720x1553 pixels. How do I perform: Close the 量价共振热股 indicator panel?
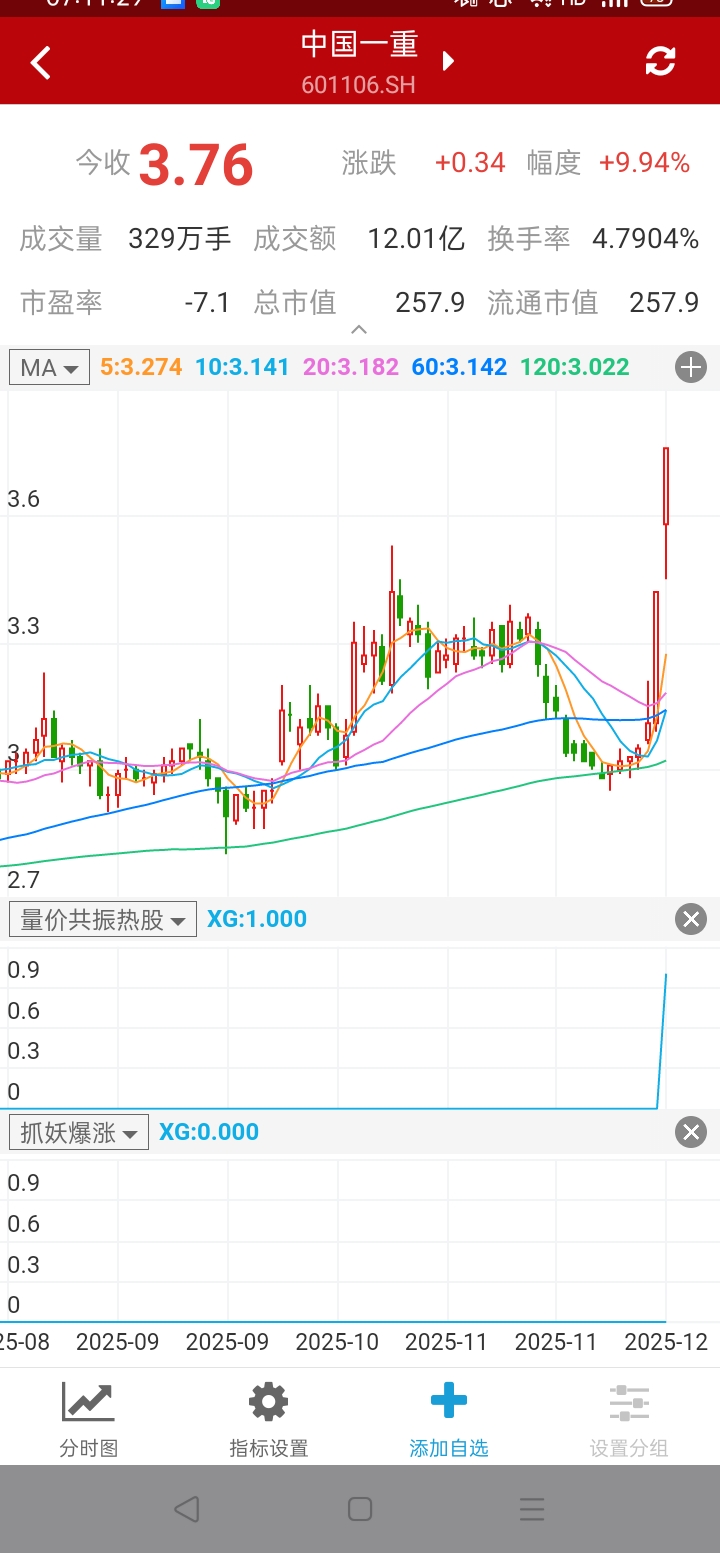pos(691,919)
